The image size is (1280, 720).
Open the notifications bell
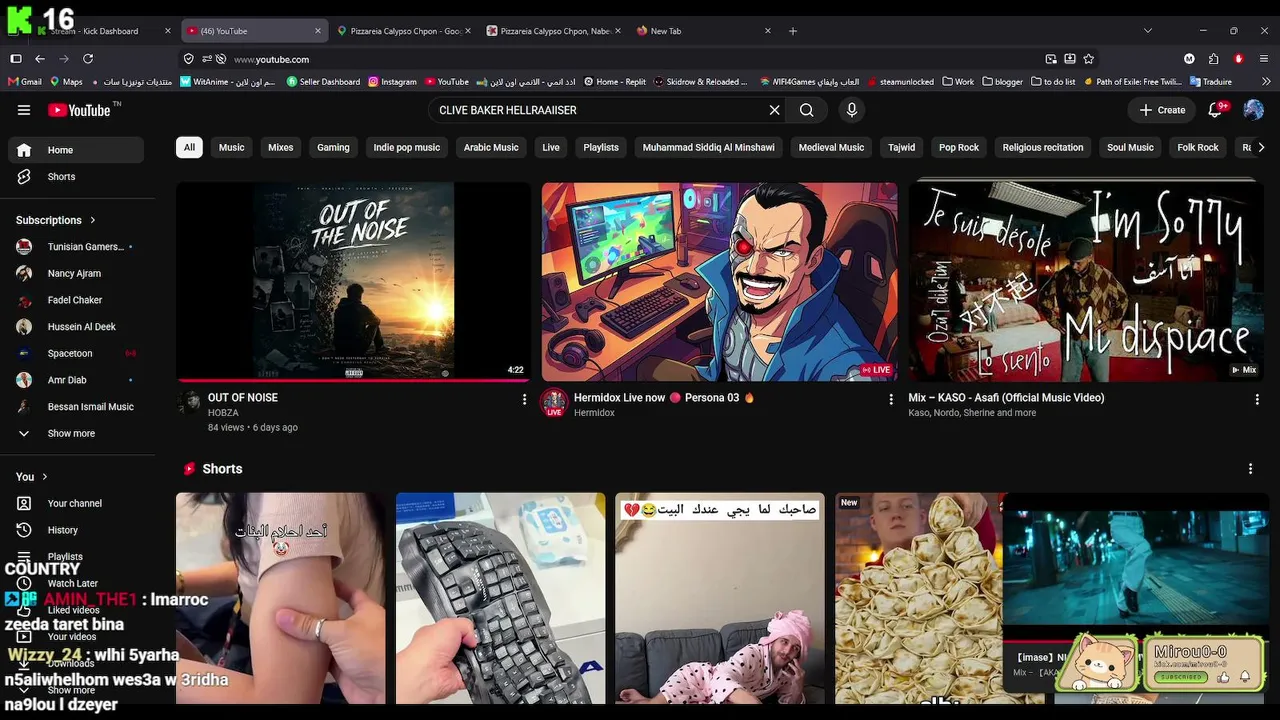tap(1216, 110)
